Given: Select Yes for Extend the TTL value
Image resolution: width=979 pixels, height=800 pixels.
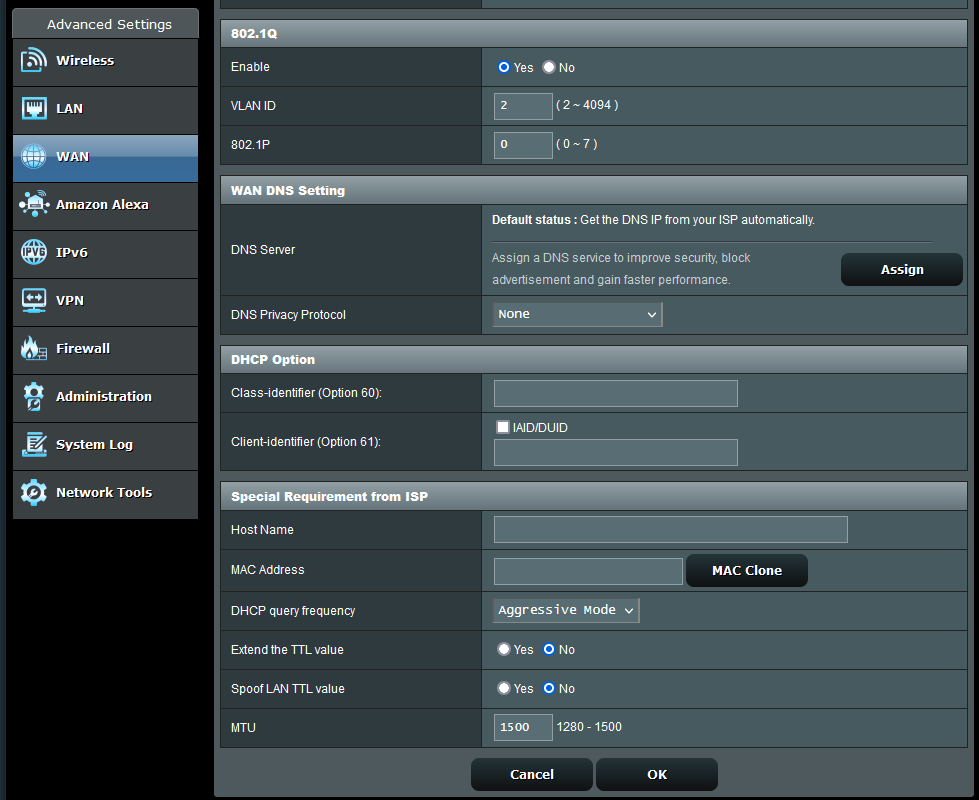Looking at the screenshot, I should (504, 650).
